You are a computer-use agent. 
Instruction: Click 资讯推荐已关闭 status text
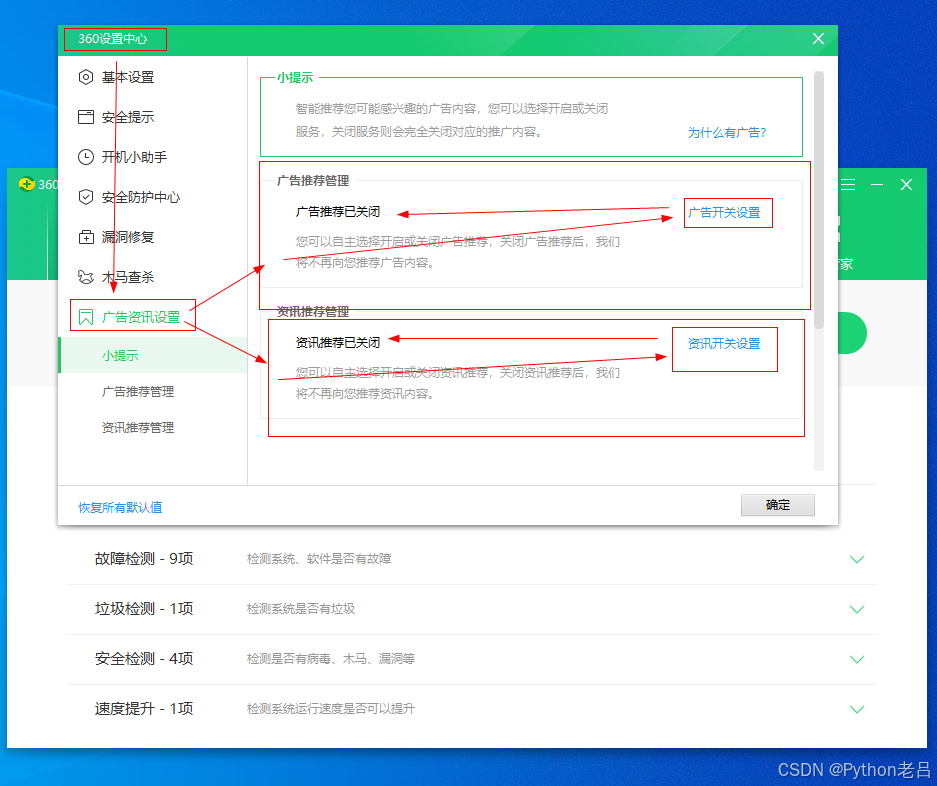[x=338, y=342]
